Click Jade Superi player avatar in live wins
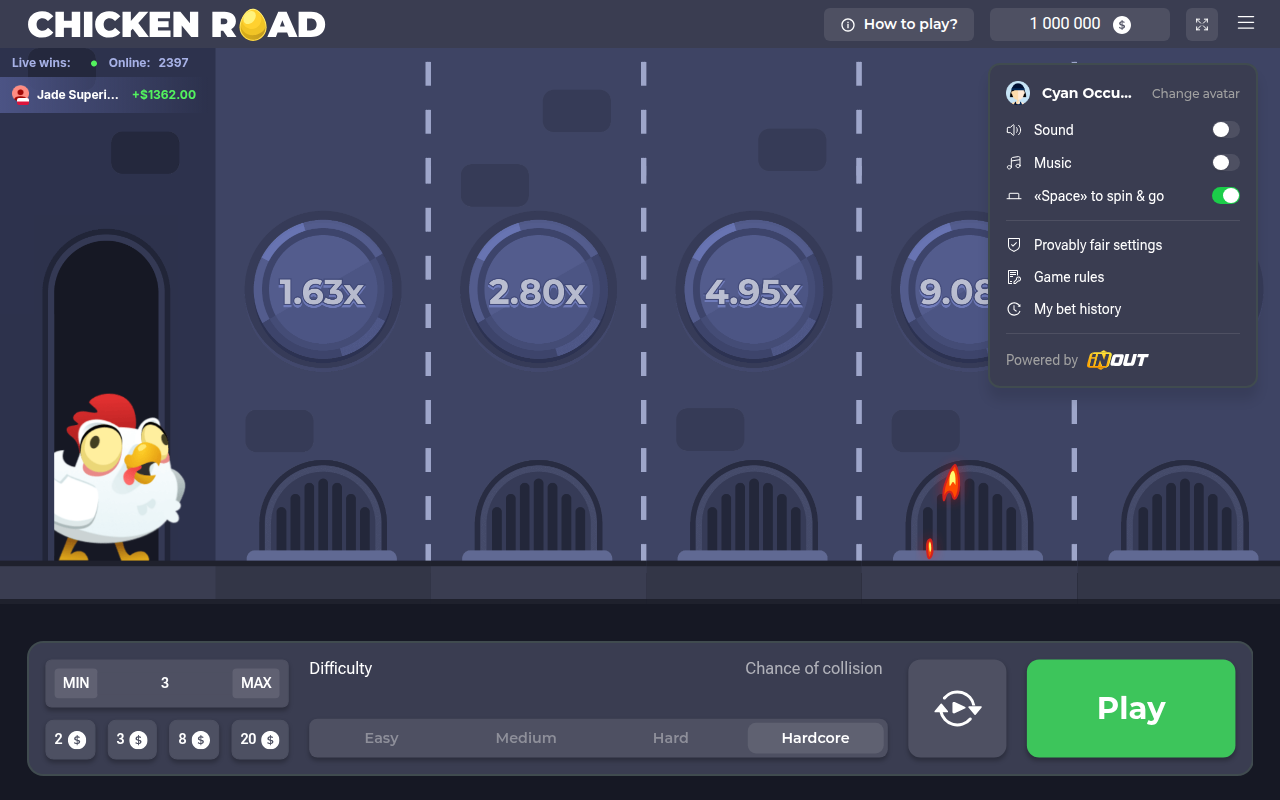1280x800 pixels. point(20,95)
